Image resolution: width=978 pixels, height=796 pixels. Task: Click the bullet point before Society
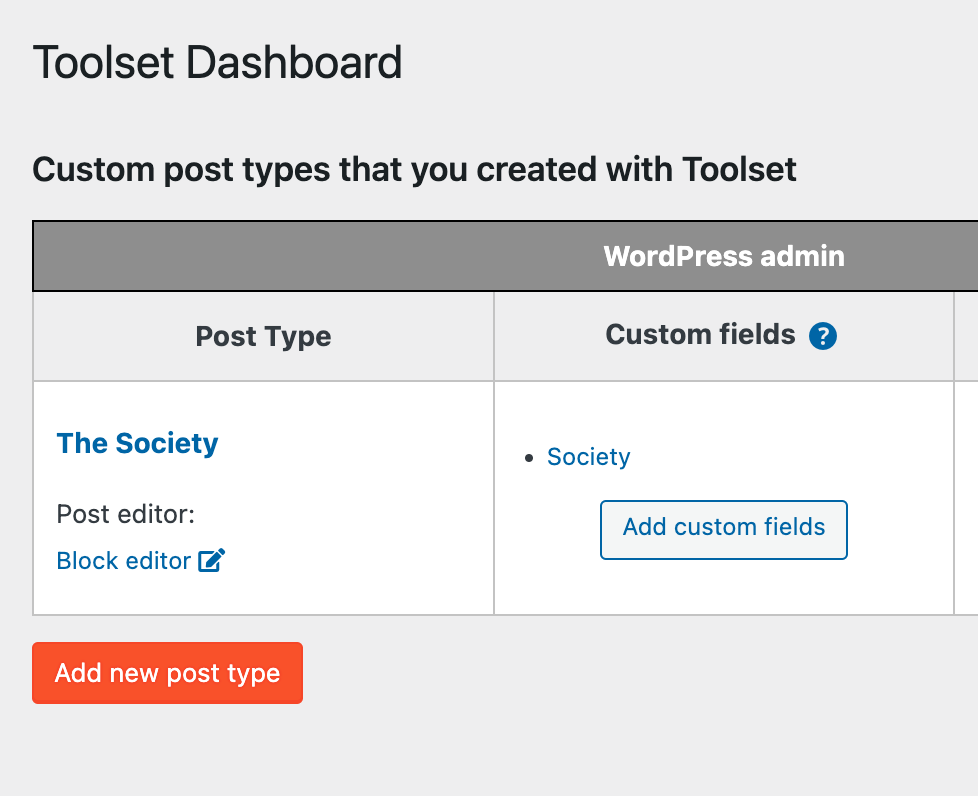(530, 459)
